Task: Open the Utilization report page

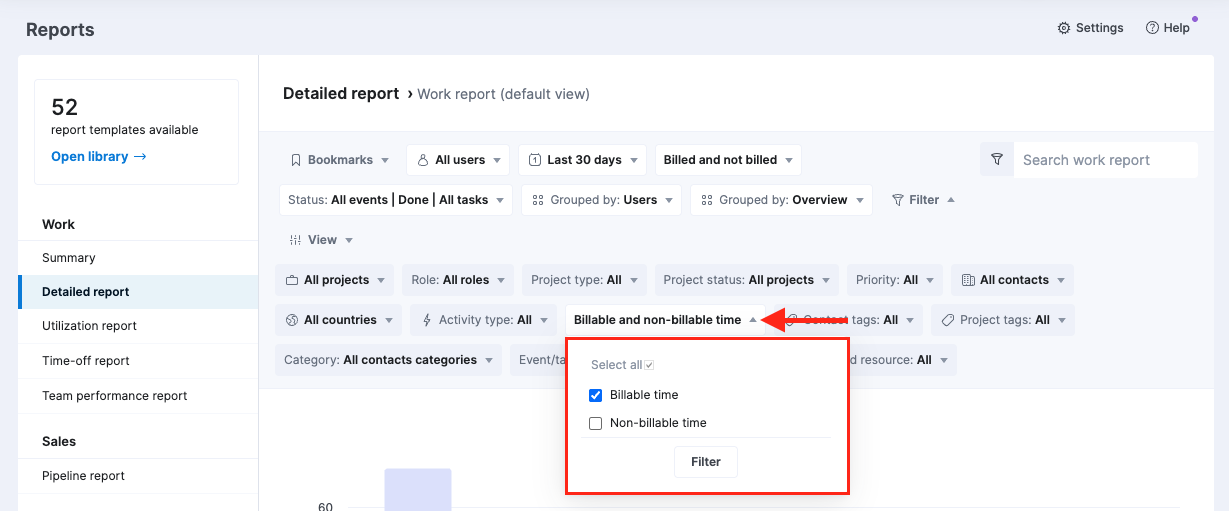Action: pyautogui.click(x=89, y=326)
